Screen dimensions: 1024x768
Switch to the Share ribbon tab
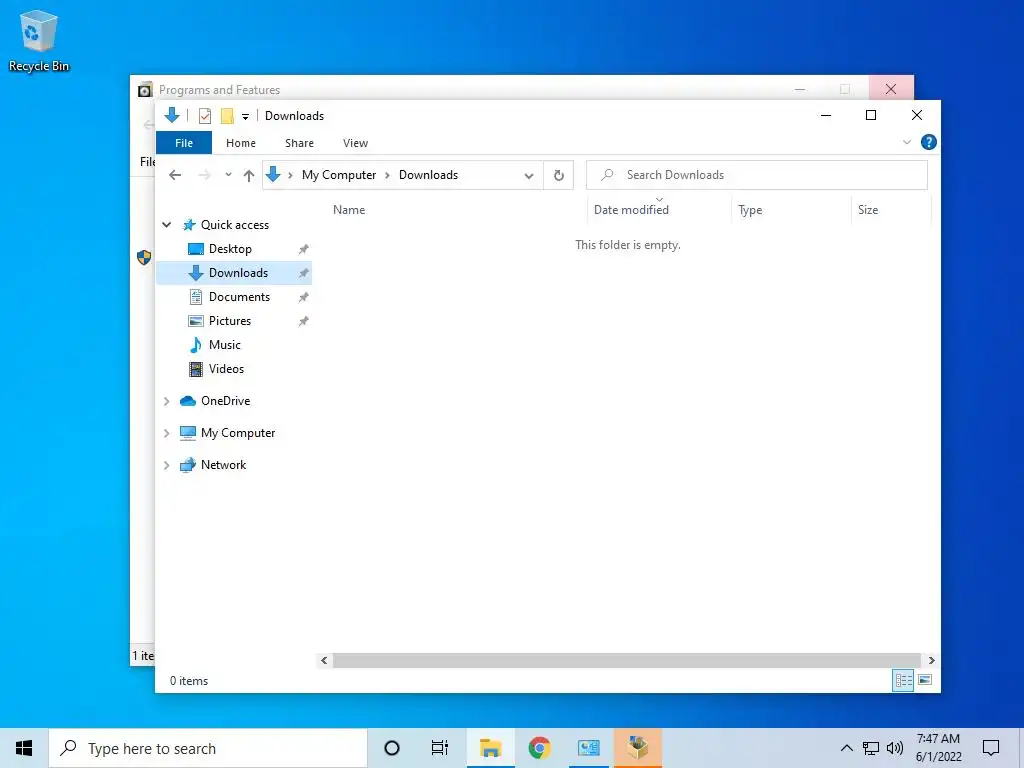299,143
